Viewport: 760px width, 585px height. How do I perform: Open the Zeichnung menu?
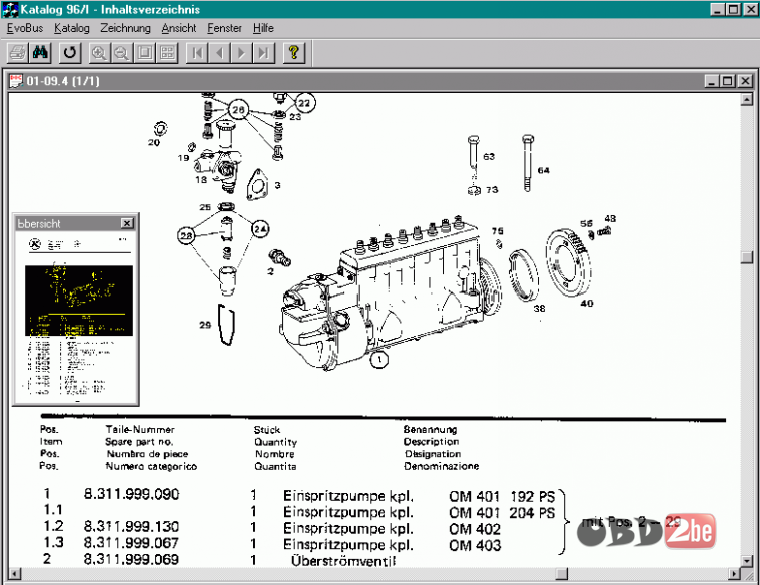click(126, 28)
